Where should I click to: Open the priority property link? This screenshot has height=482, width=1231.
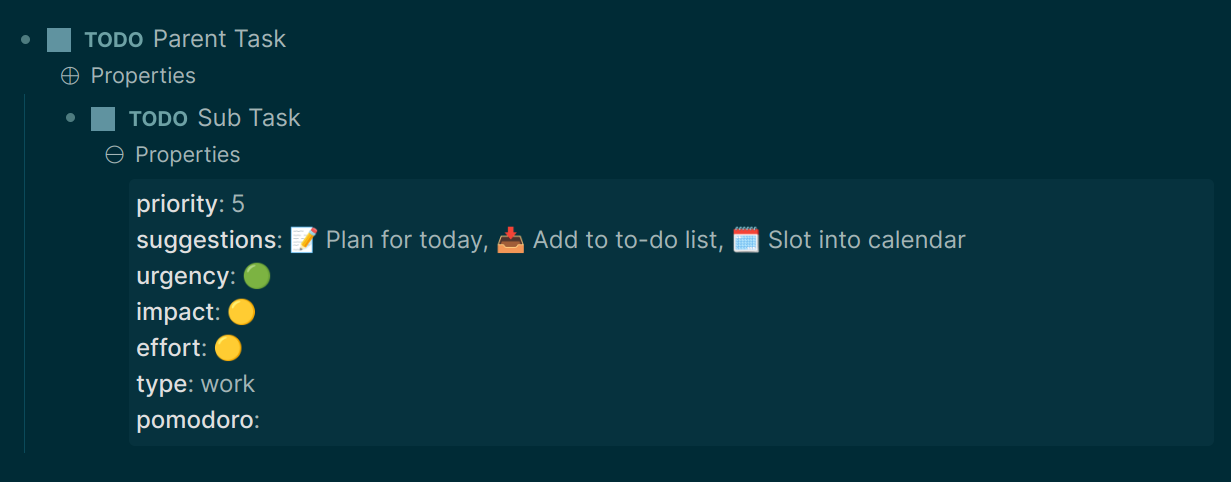[177, 205]
